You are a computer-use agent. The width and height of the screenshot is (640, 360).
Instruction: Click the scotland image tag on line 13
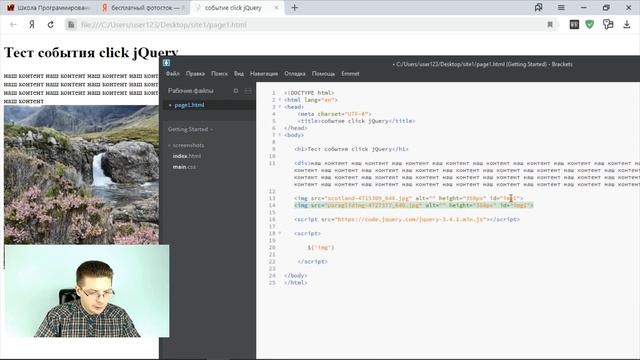409,198
